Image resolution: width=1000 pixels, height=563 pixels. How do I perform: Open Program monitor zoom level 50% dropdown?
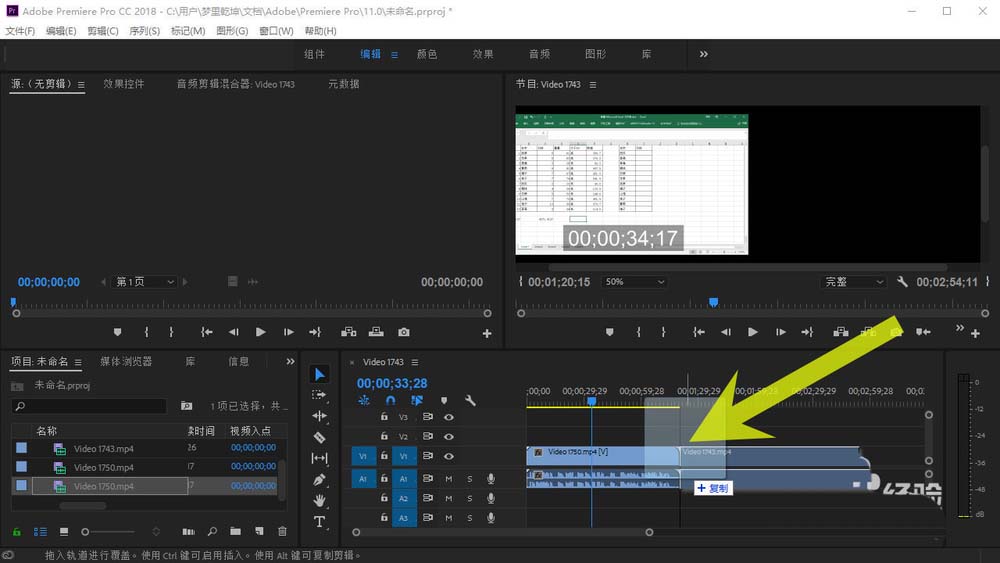coord(634,281)
